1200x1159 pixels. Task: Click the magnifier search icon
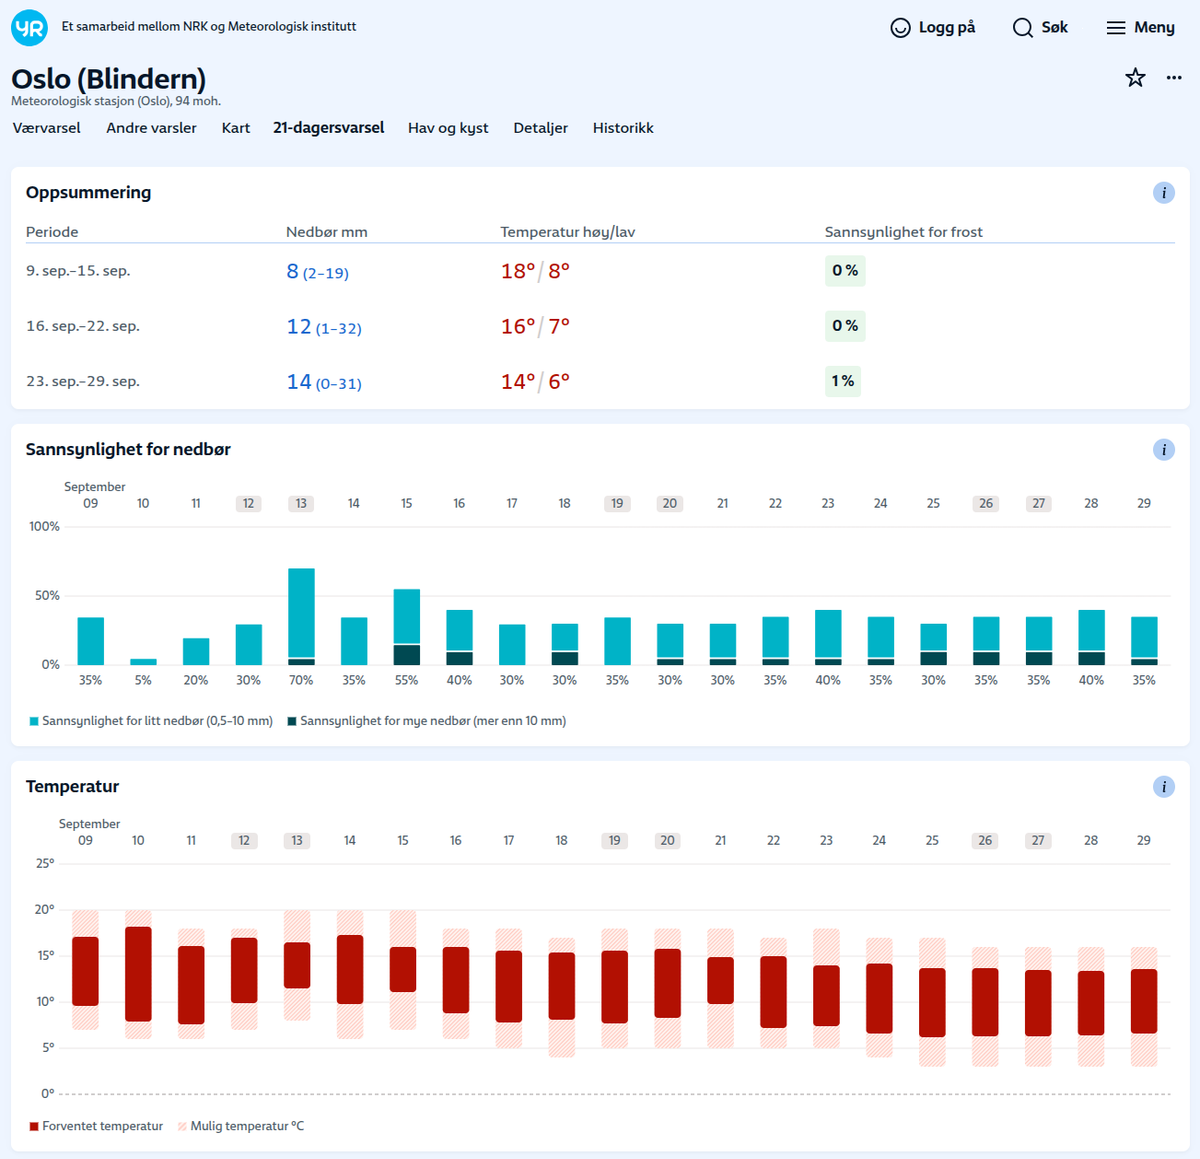1023,28
